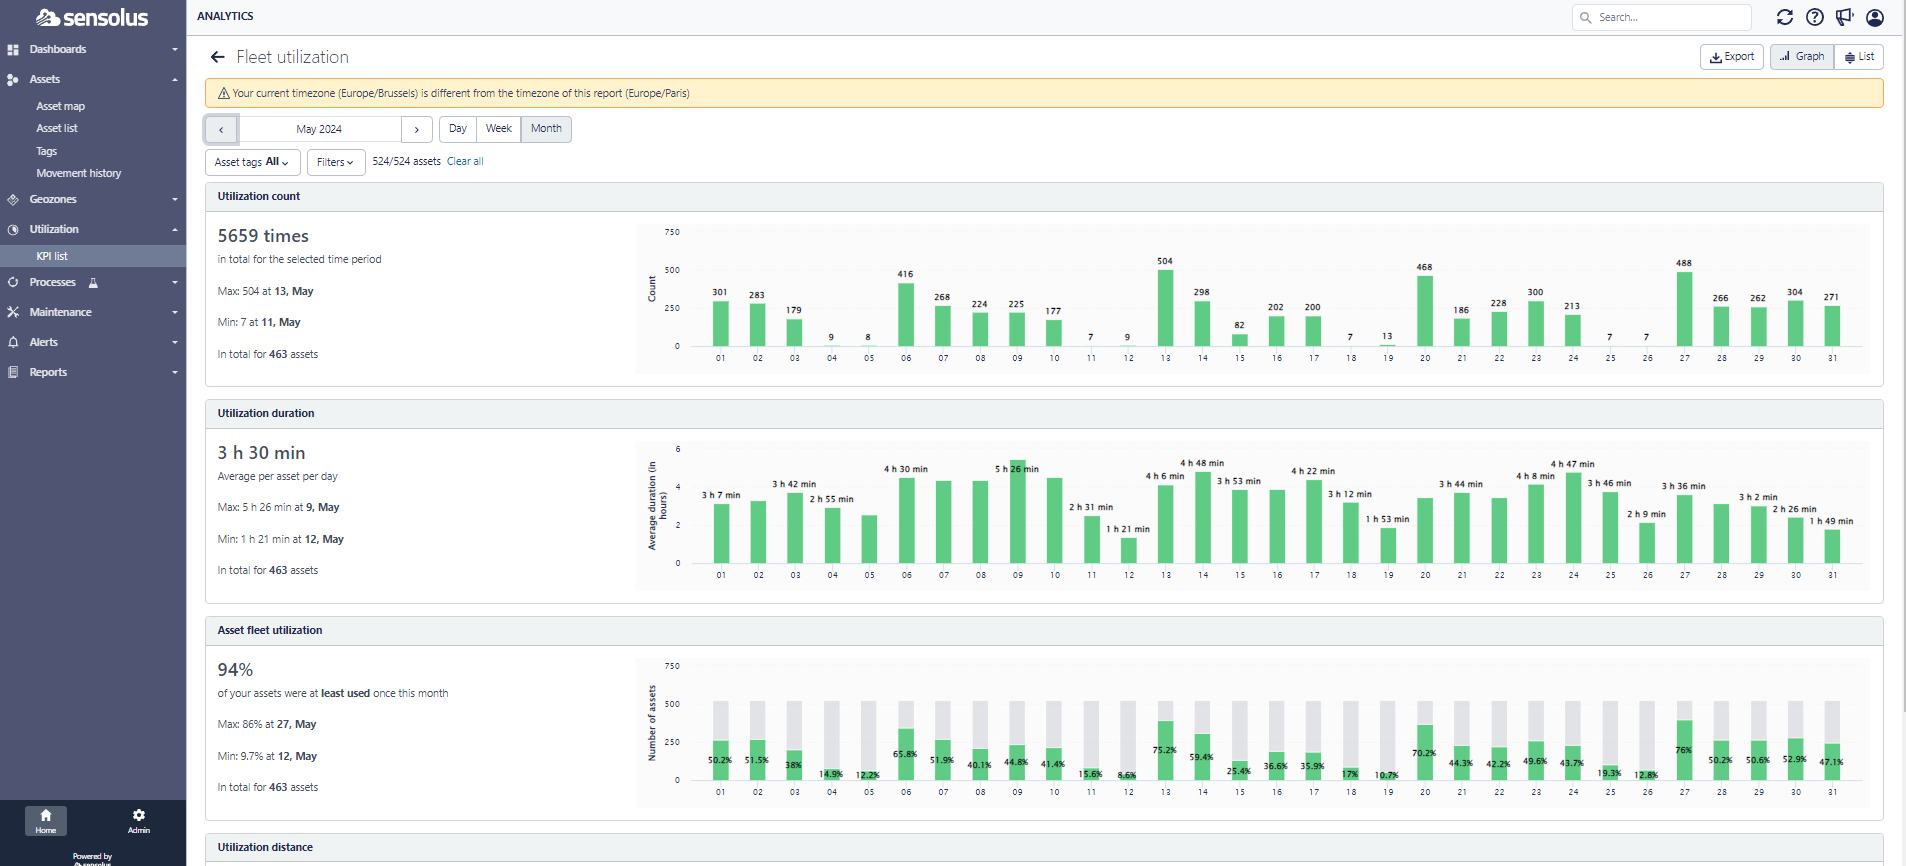This screenshot has width=1906, height=866.
Task: Click the Utilization gauge icon
Action: click(13, 229)
